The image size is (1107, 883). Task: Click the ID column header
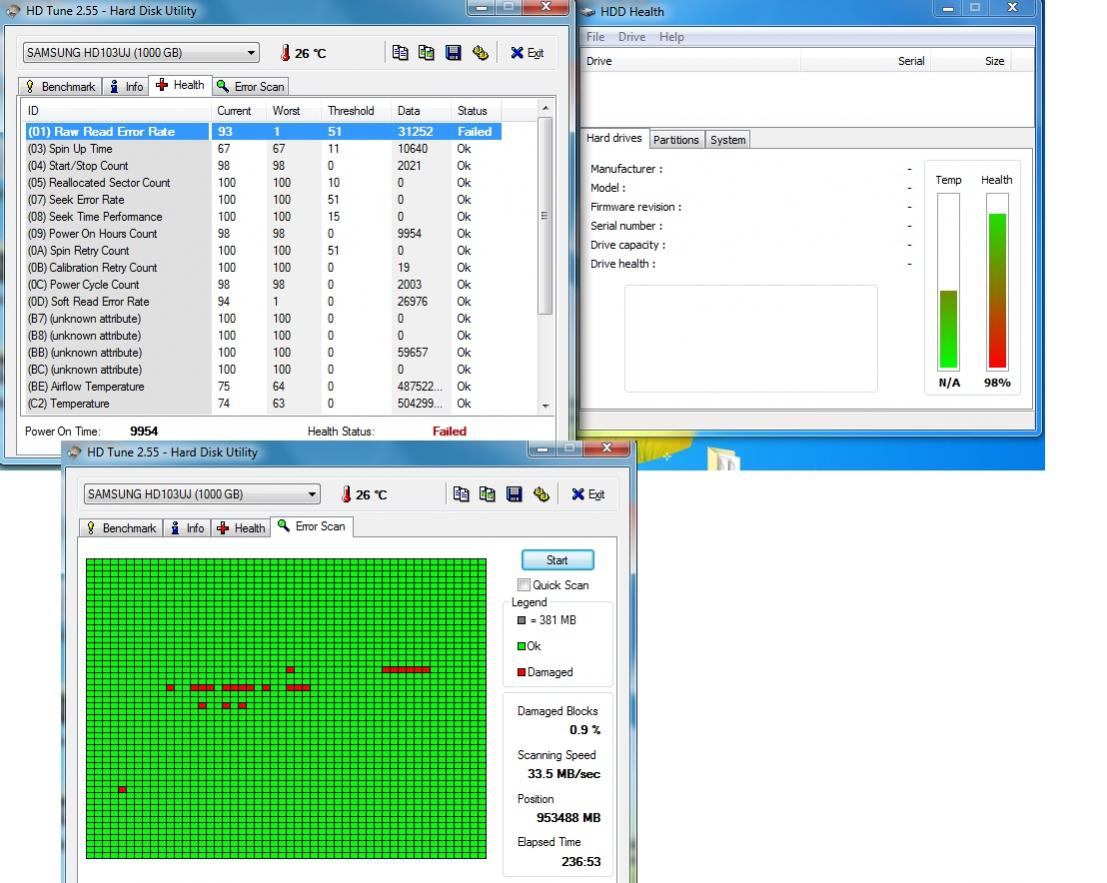(117, 111)
